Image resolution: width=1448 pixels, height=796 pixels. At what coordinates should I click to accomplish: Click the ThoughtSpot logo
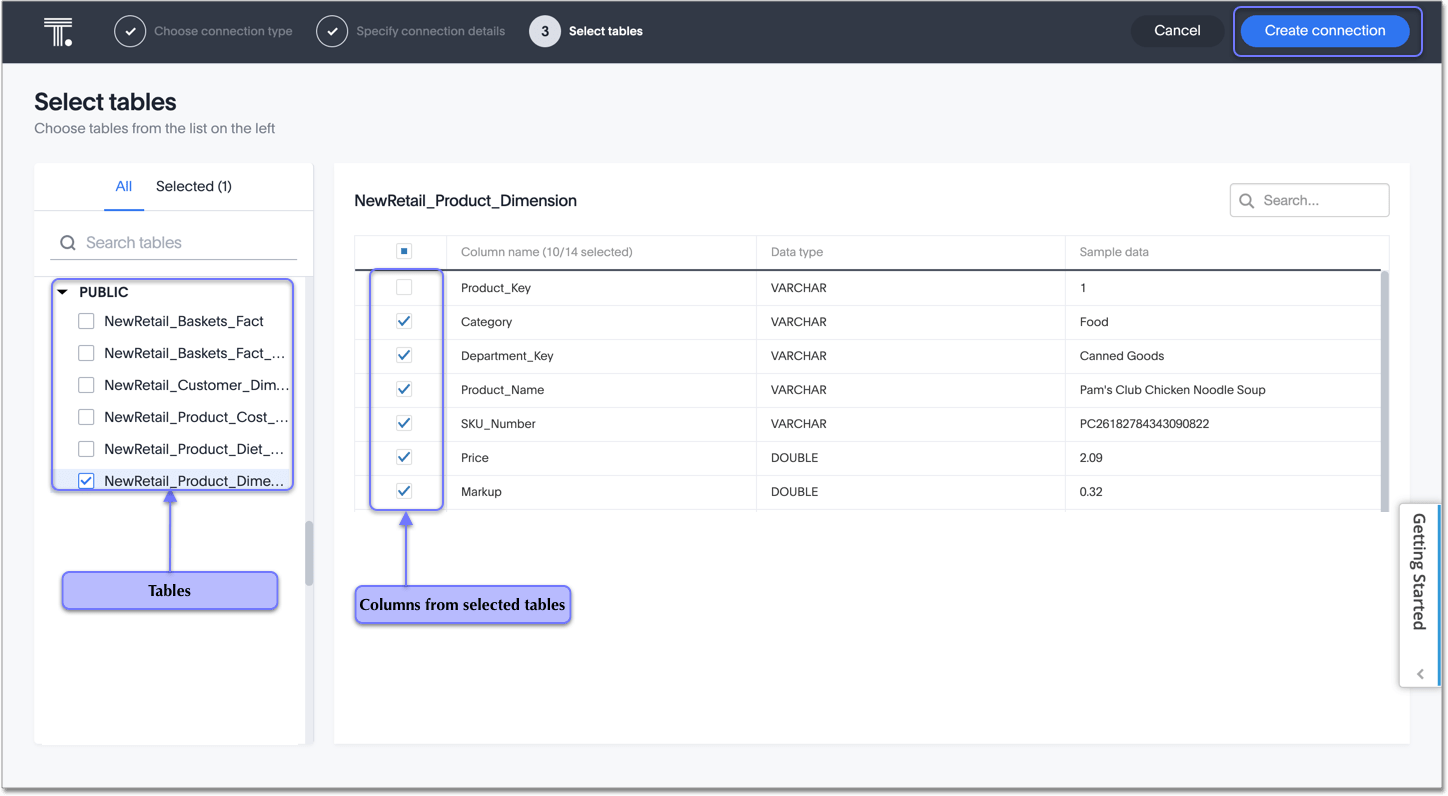point(57,31)
